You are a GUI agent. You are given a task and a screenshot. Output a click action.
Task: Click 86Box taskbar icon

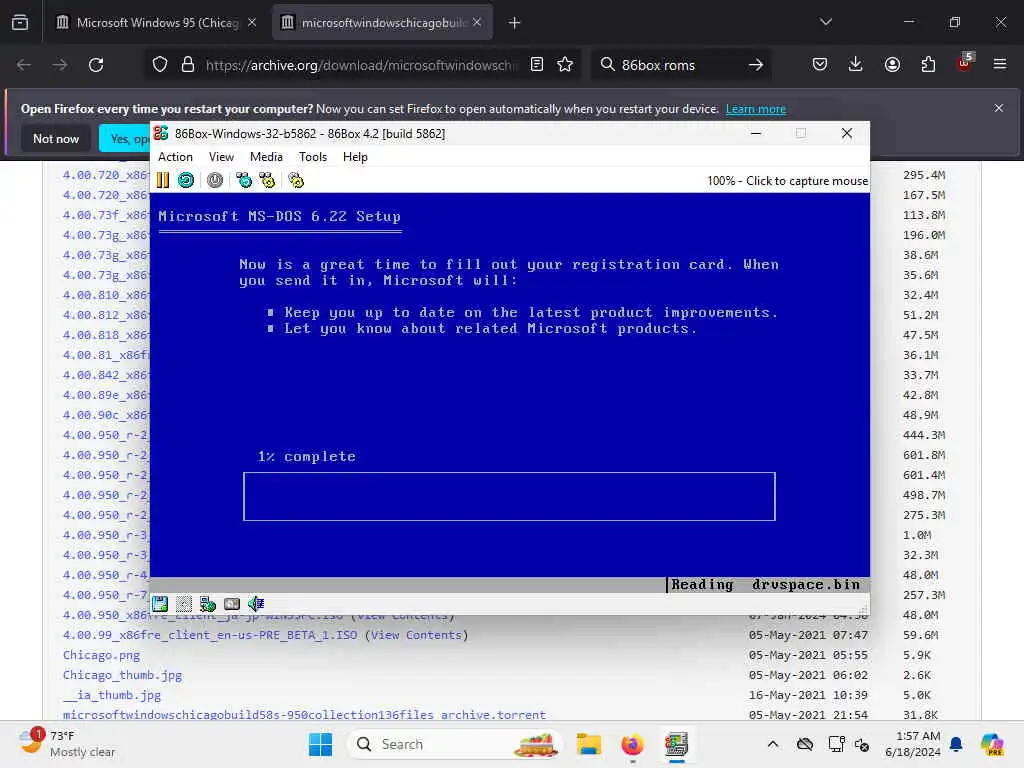(x=677, y=744)
